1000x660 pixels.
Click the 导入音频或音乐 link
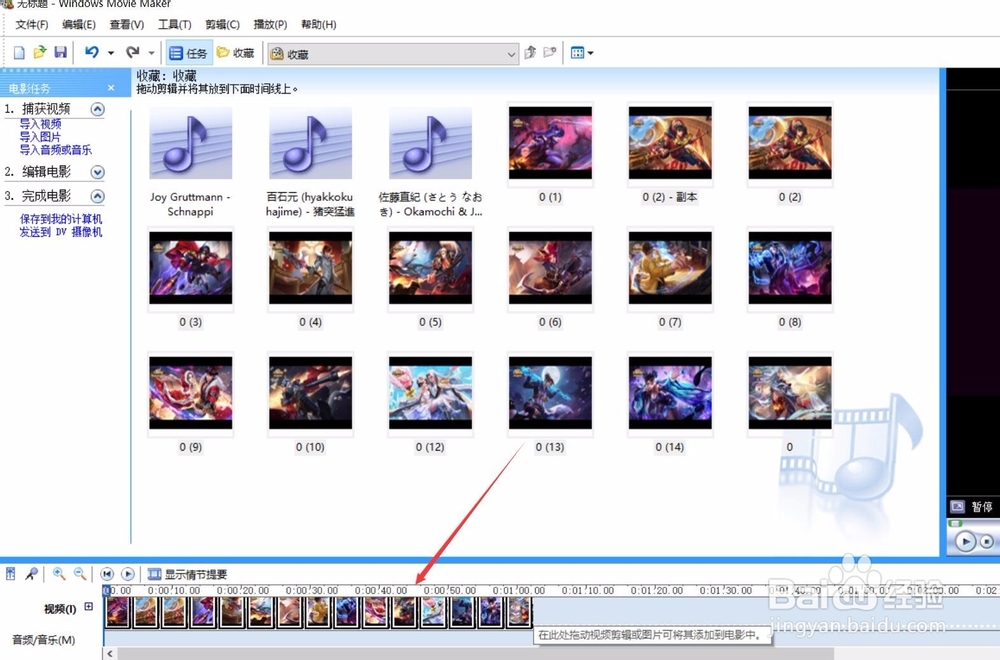click(55, 150)
